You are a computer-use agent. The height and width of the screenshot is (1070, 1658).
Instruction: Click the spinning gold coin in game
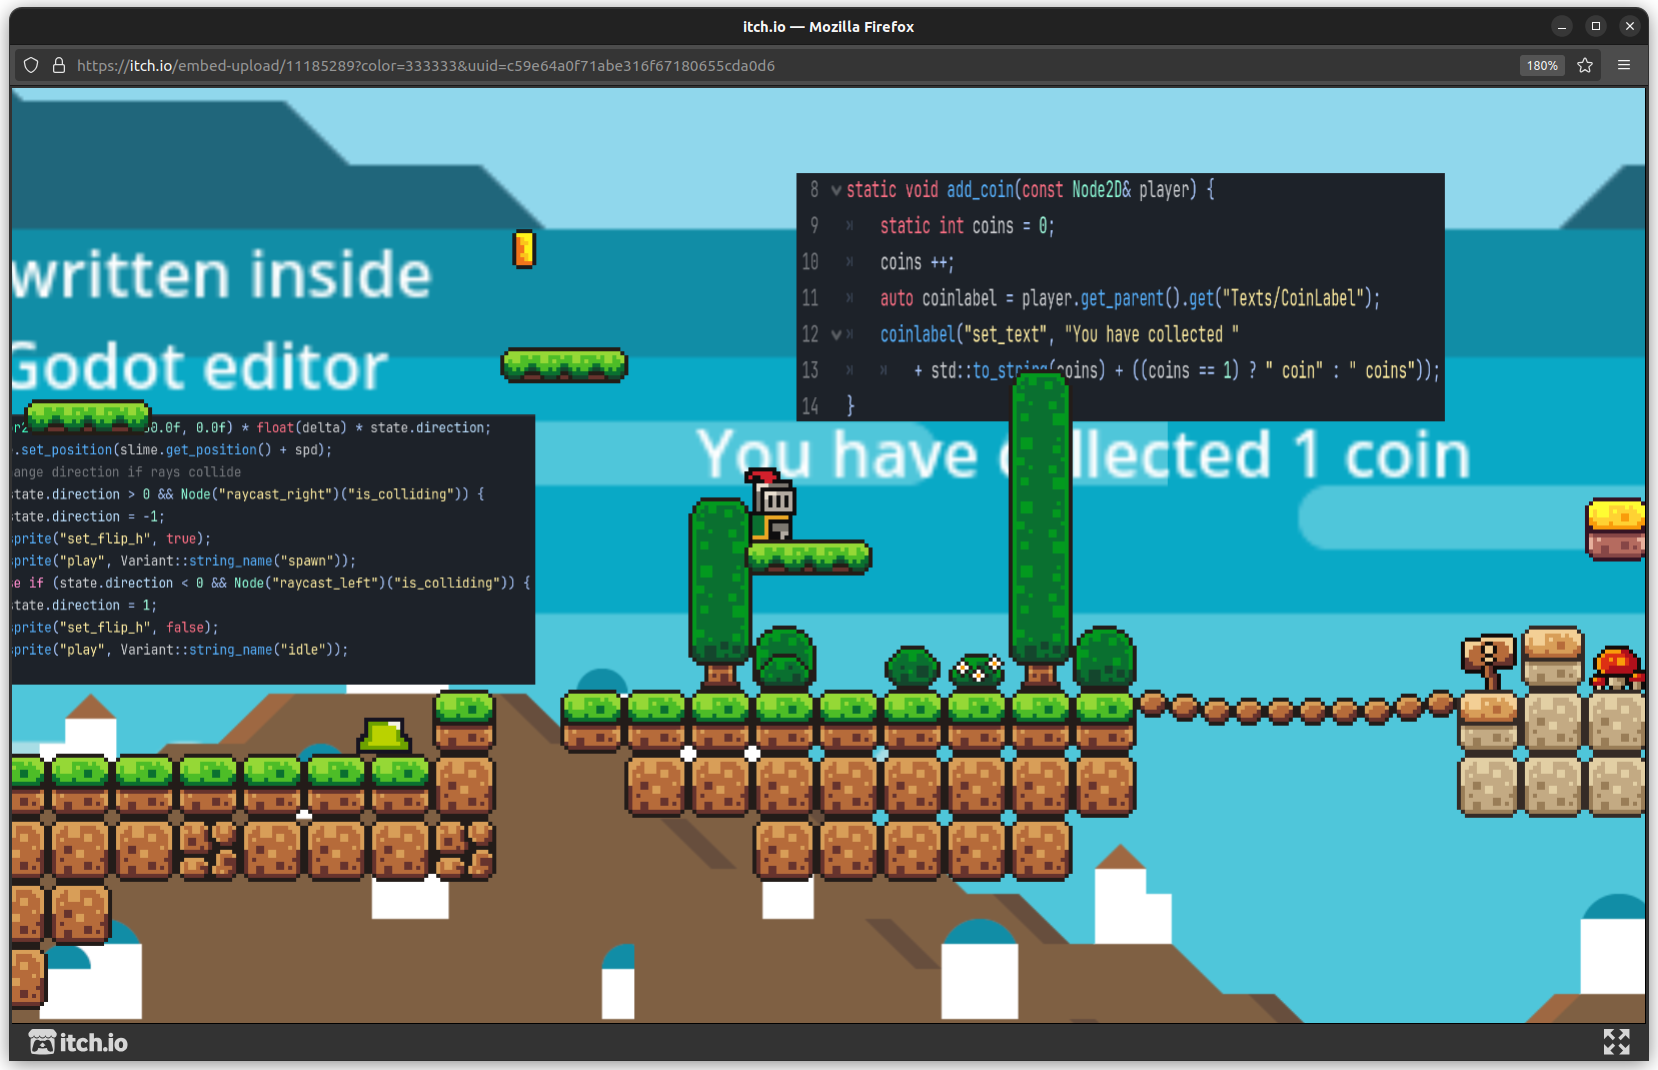point(524,249)
